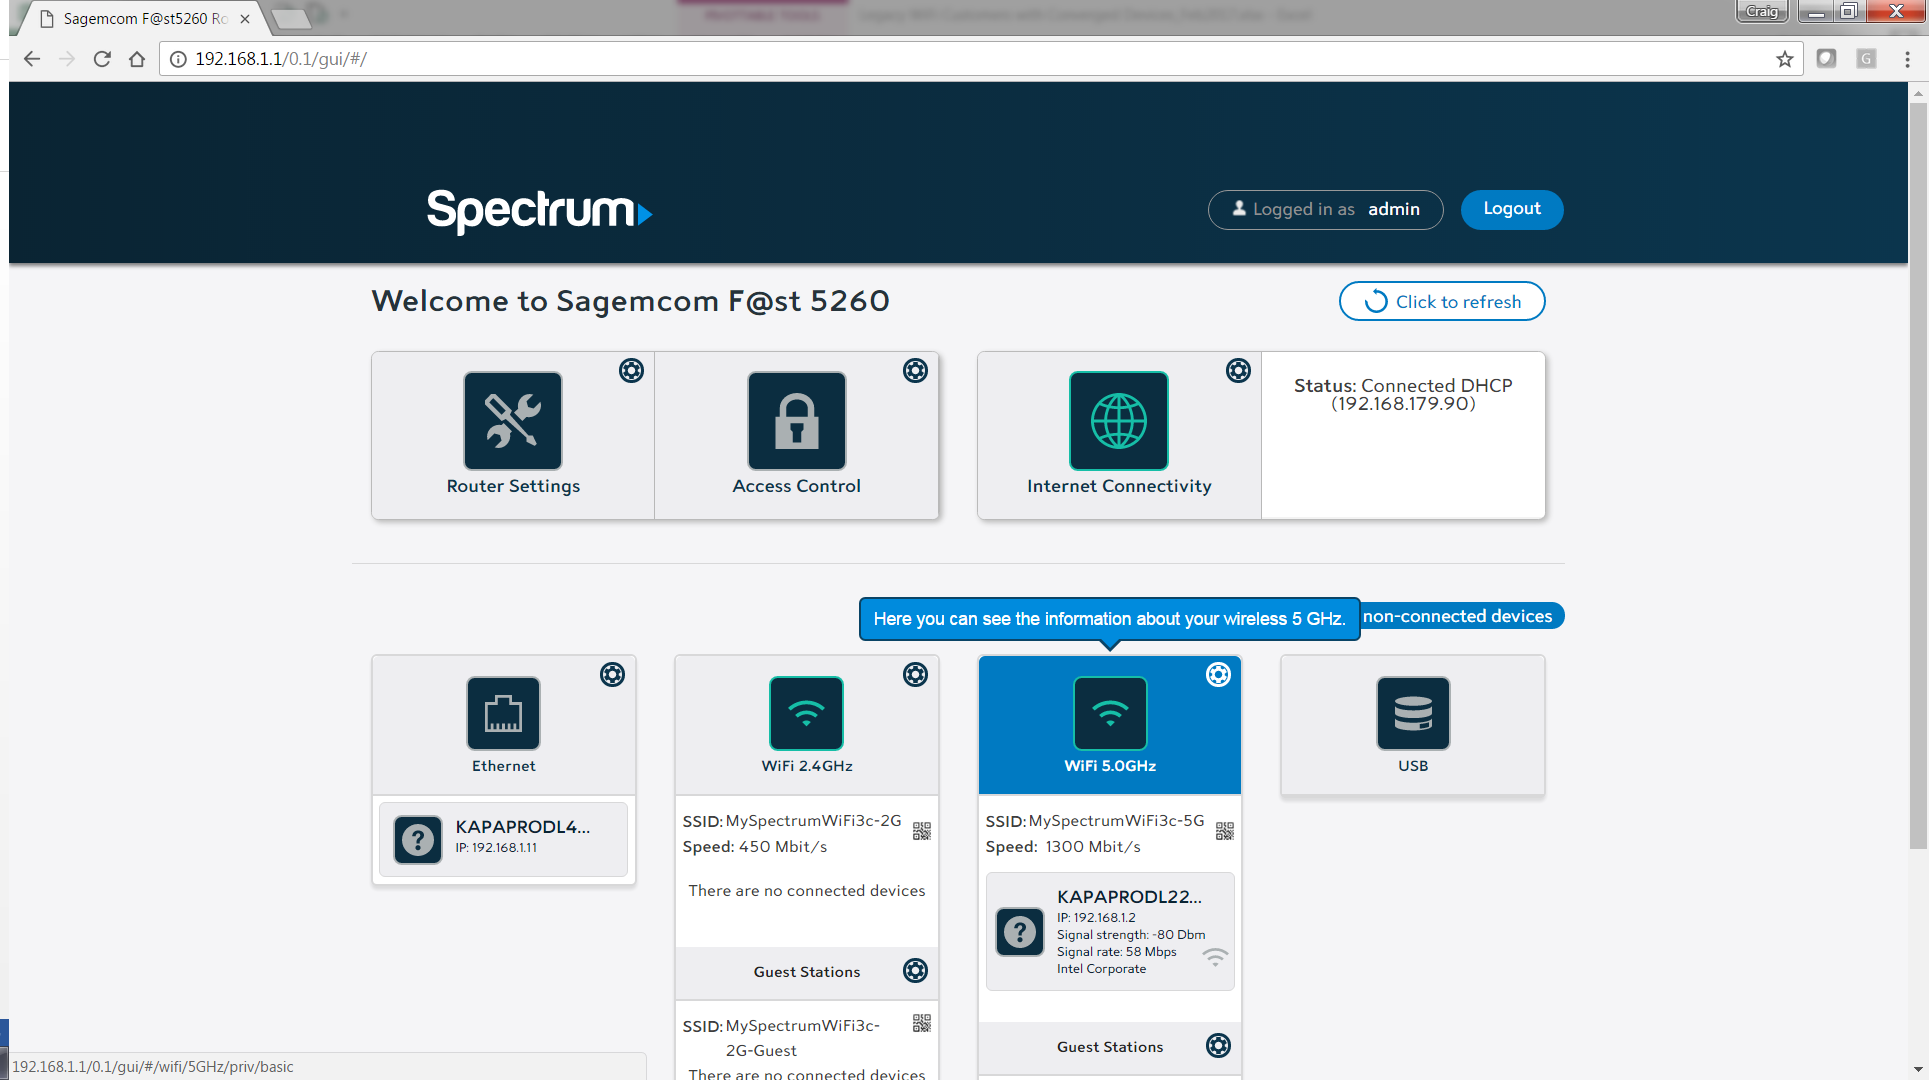
Task: Open the browser home page
Action: [x=137, y=59]
